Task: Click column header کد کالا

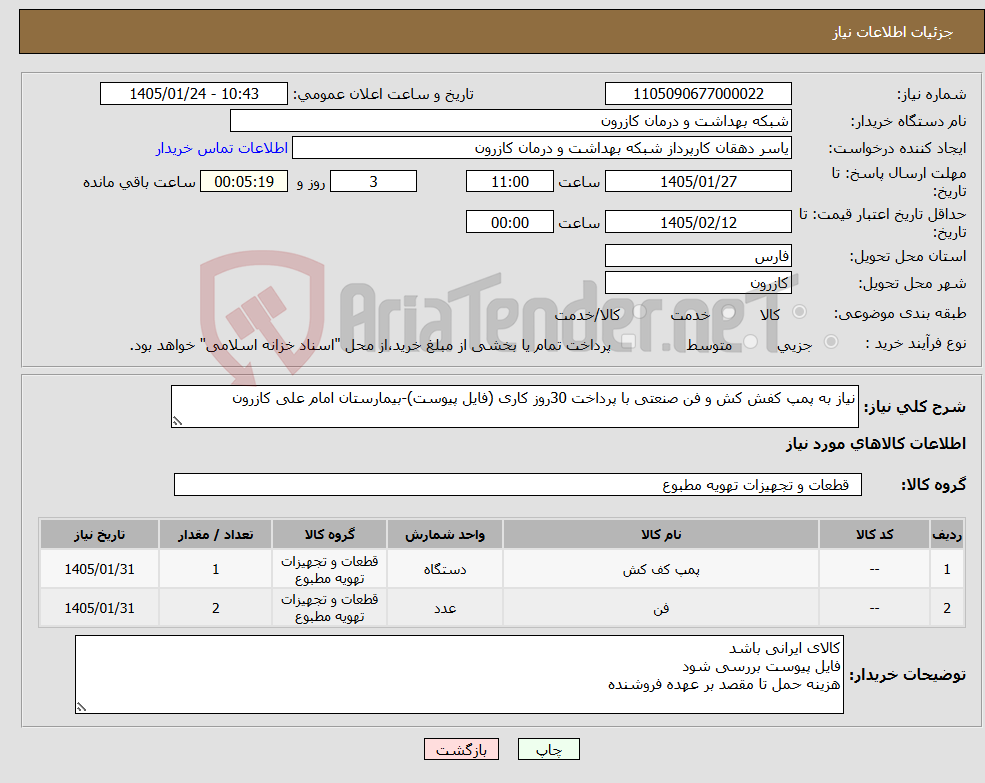Action: click(874, 534)
